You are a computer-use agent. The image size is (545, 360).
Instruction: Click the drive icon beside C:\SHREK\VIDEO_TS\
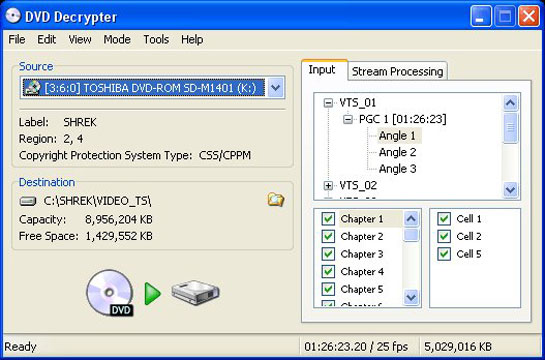tap(28, 201)
